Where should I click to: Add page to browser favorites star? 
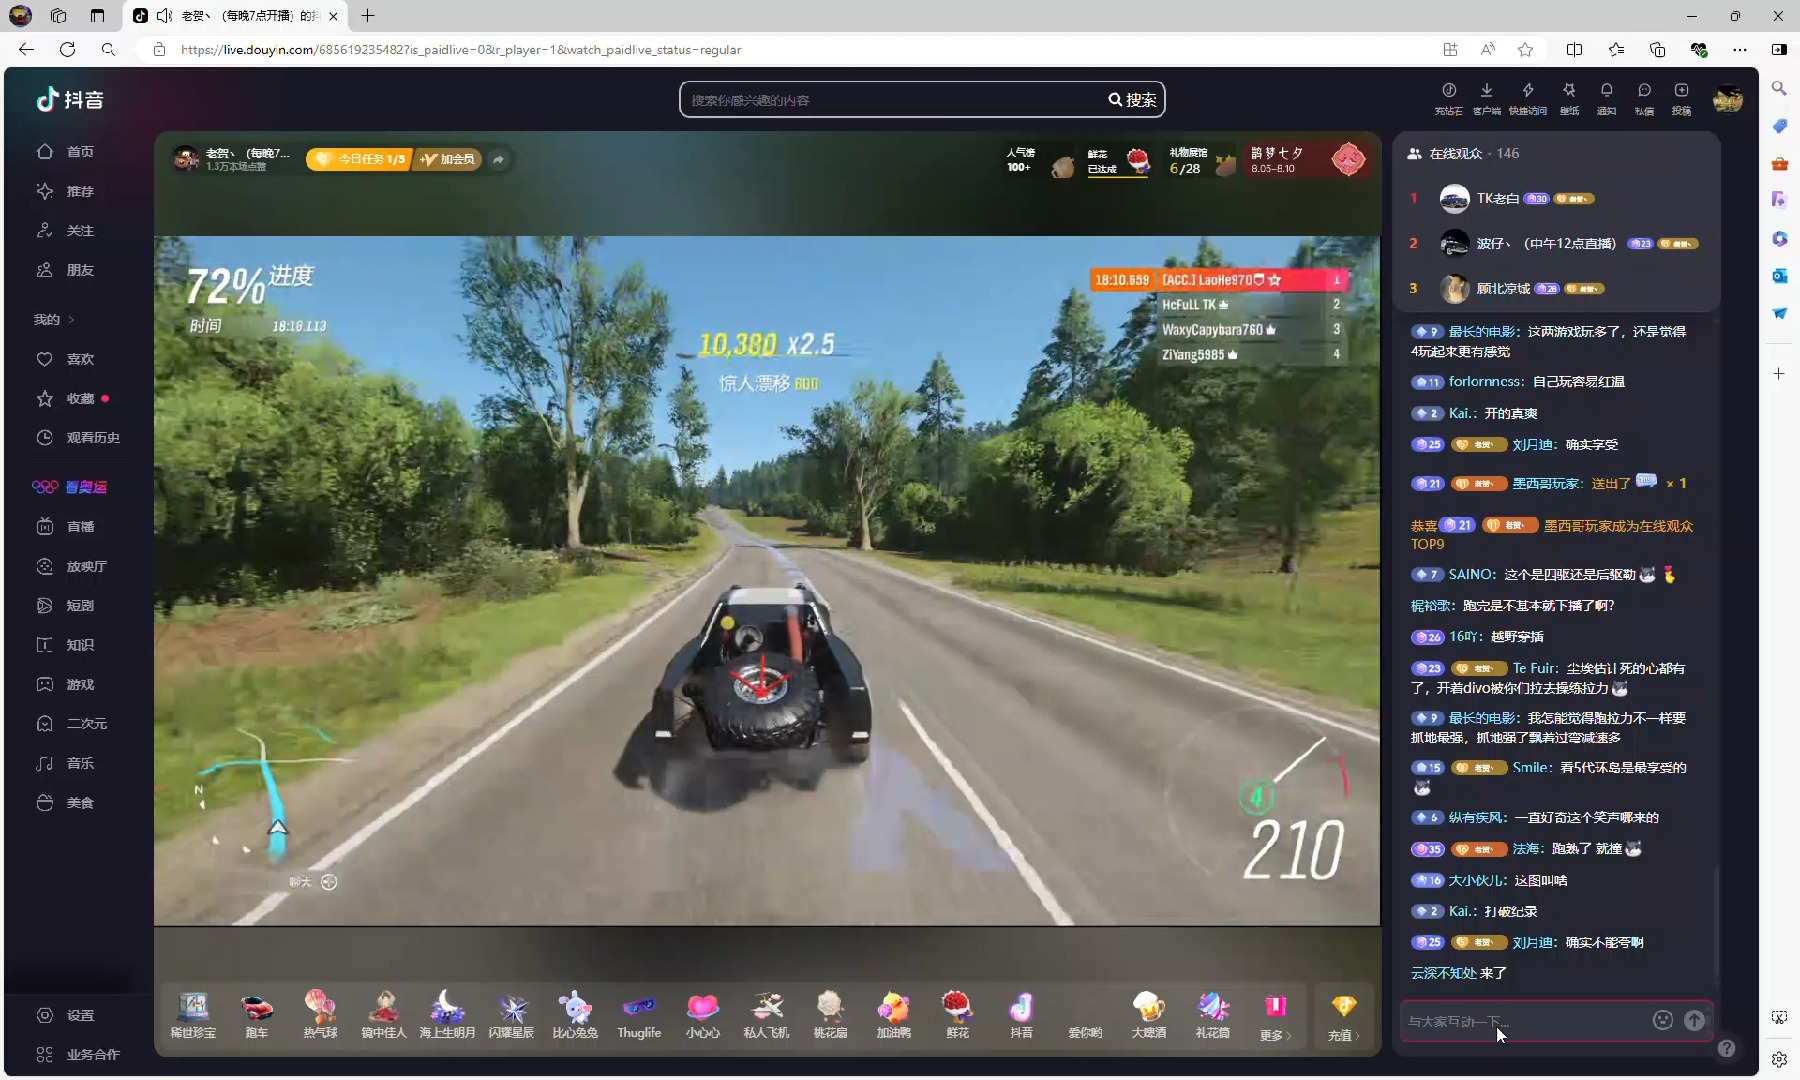click(x=1525, y=49)
